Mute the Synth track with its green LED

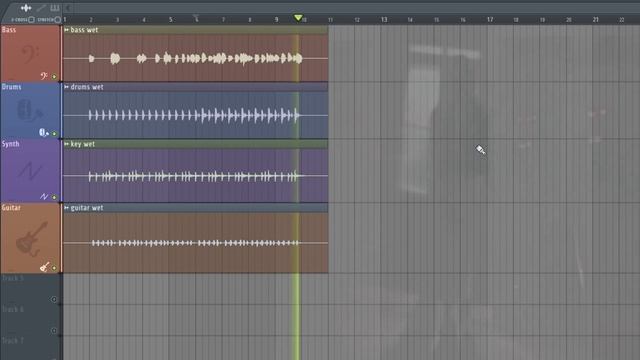tap(54, 197)
